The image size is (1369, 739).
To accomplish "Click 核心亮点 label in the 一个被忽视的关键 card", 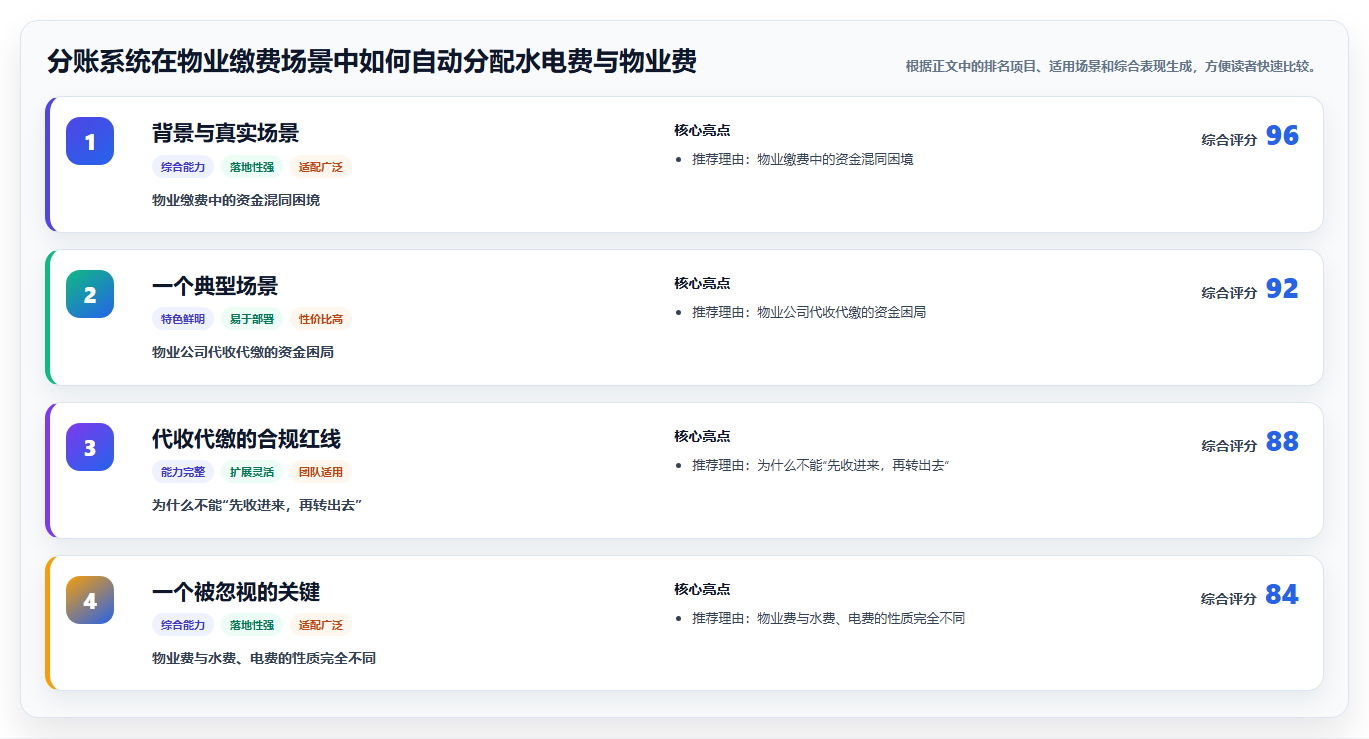I will point(702,590).
